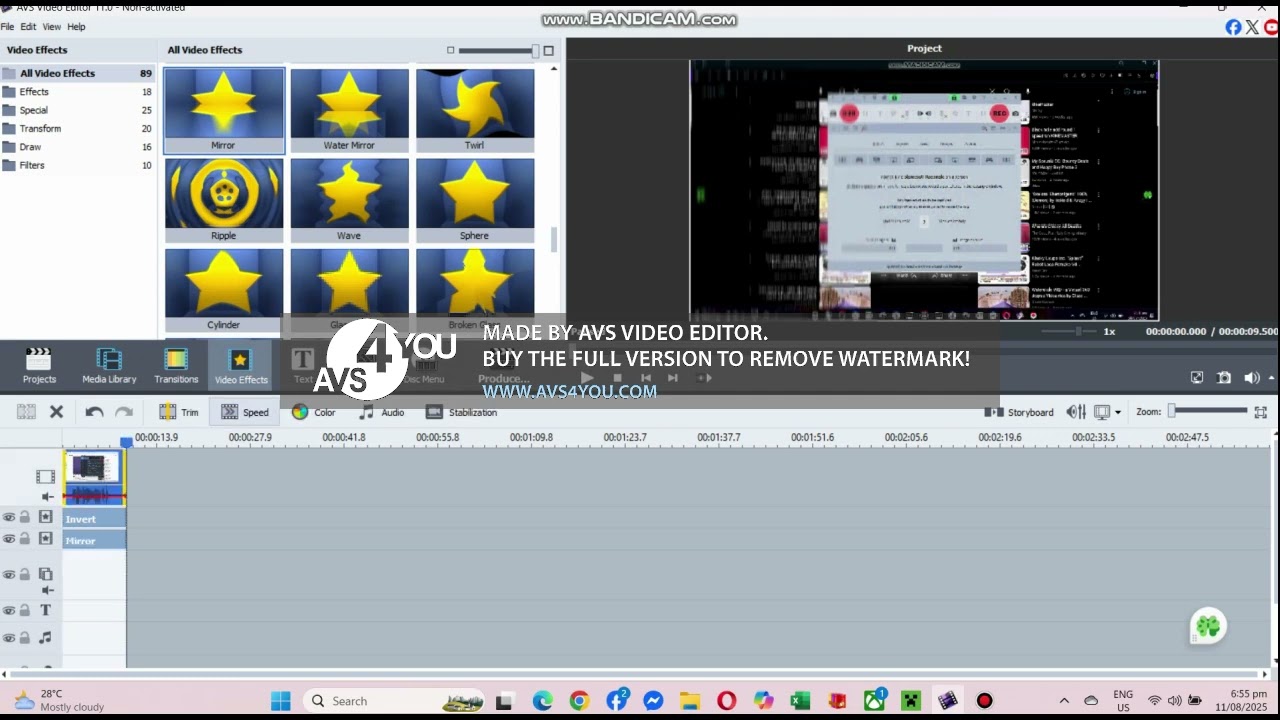Select the Invert effect block on timeline
1280x720 pixels.
(94, 519)
